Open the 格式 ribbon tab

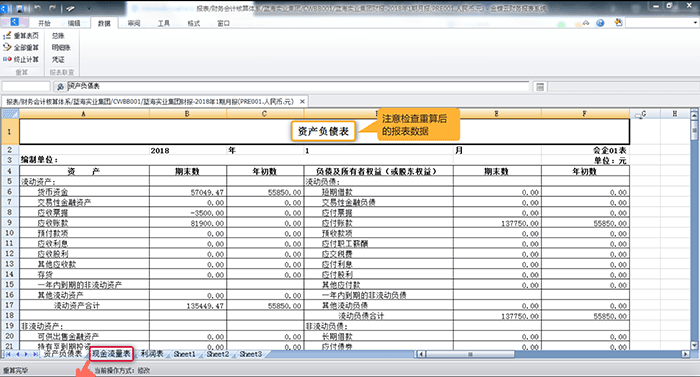click(193, 23)
